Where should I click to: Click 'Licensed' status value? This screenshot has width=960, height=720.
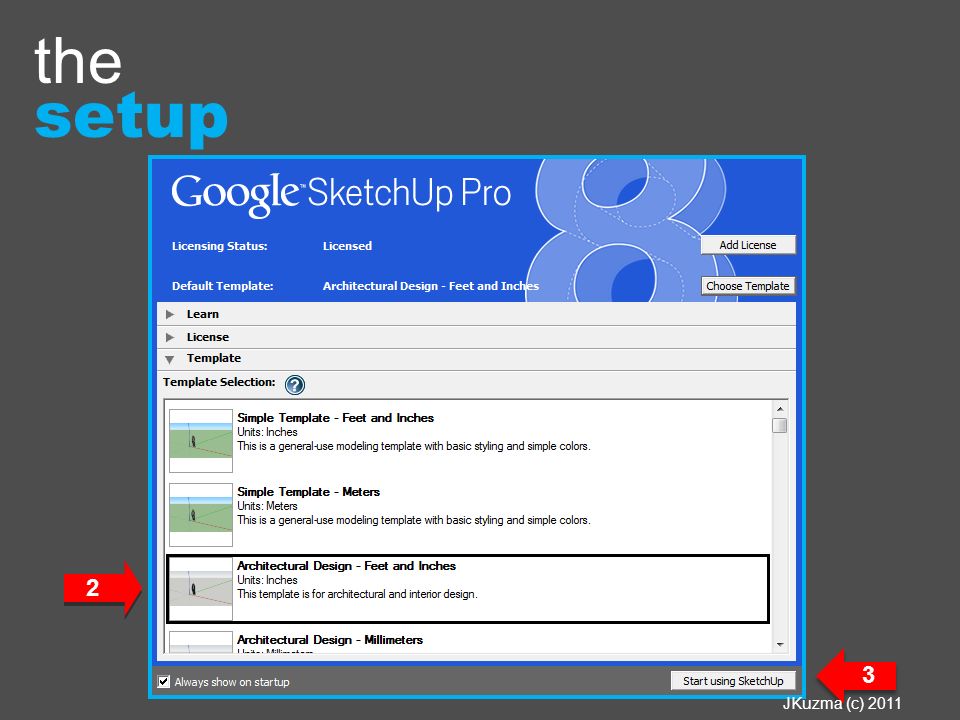tap(347, 246)
